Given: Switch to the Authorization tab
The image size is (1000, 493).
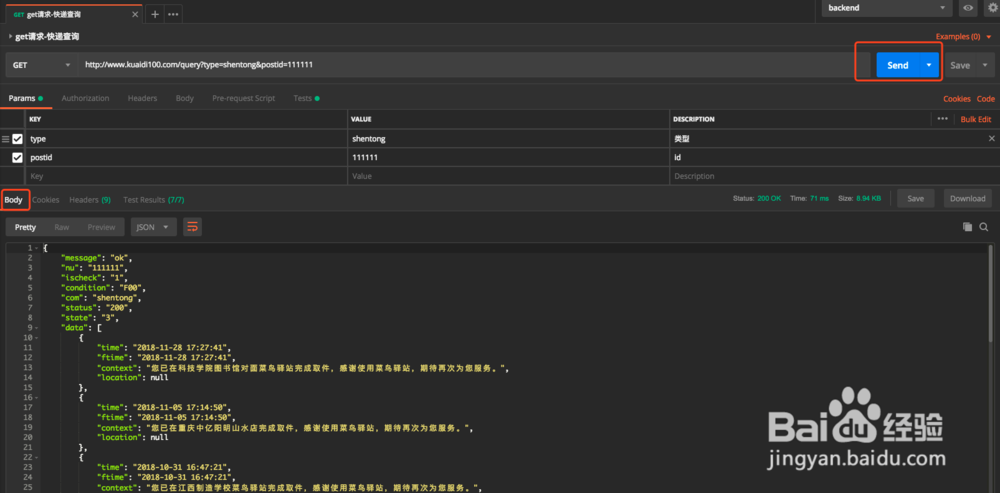Looking at the screenshot, I should point(85,98).
